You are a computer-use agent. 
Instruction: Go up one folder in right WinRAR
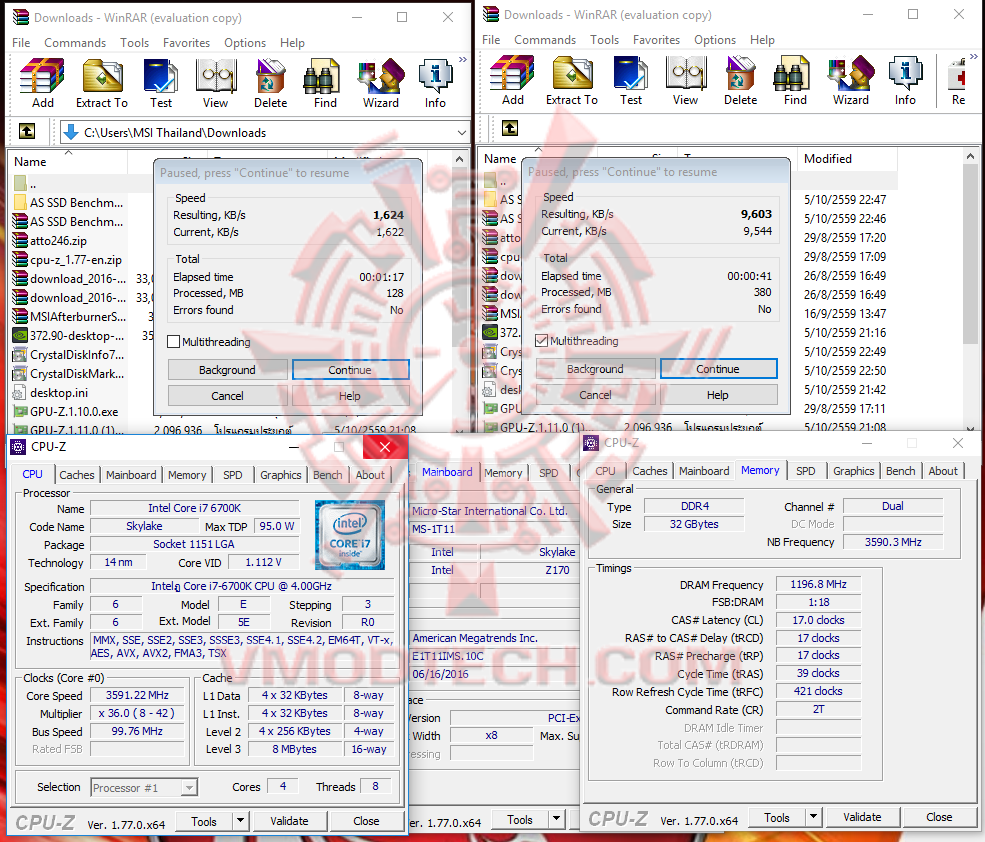[509, 128]
